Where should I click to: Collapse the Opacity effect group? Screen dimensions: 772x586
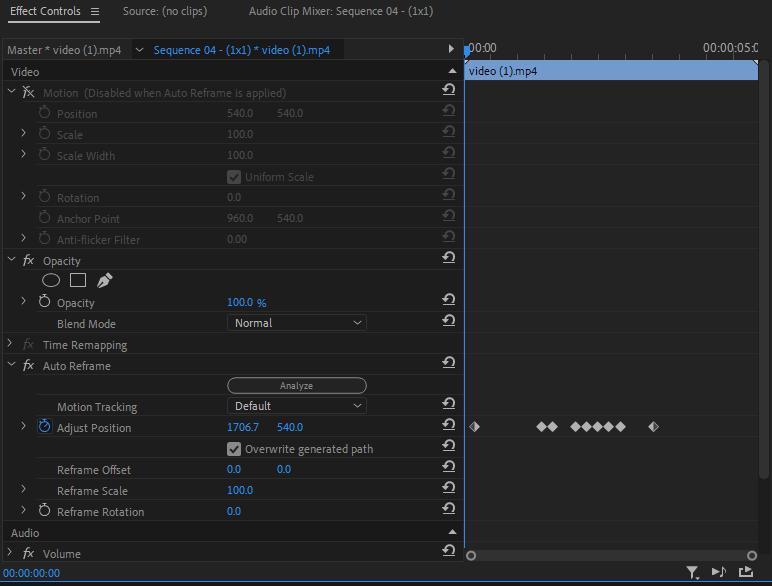coord(11,260)
